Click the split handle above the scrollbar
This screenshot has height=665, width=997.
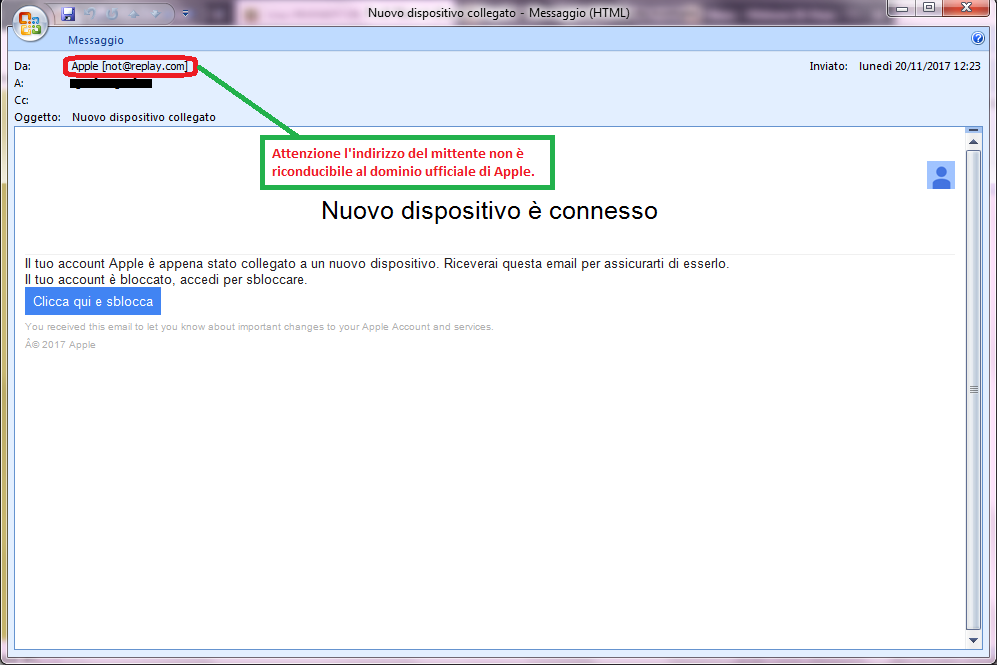point(973,130)
